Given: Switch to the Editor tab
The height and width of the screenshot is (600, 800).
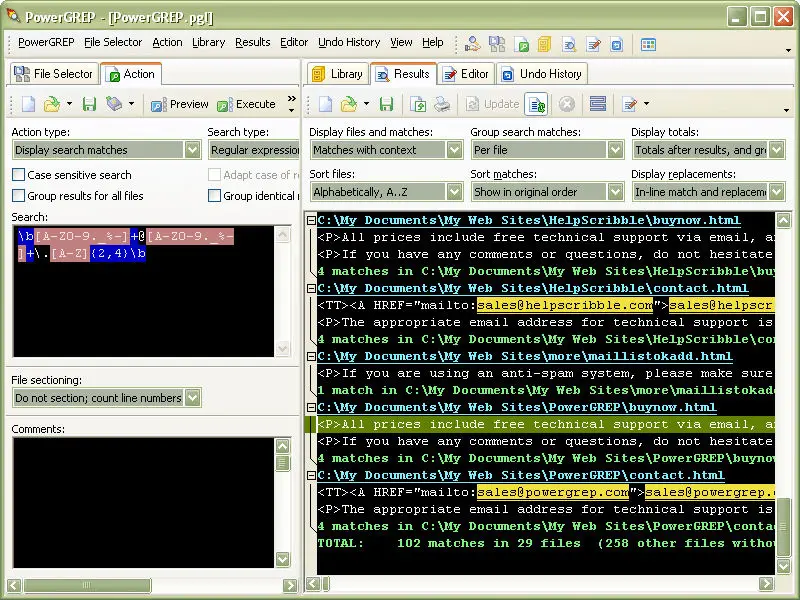Looking at the screenshot, I should pyautogui.click(x=466, y=74).
